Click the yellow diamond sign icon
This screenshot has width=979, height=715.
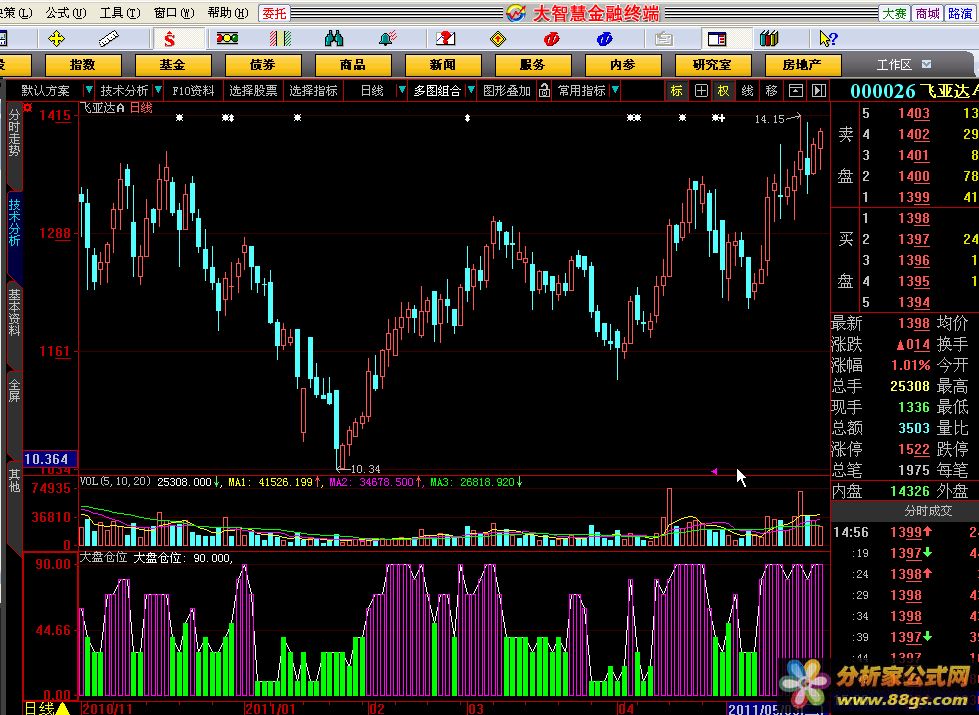point(498,39)
